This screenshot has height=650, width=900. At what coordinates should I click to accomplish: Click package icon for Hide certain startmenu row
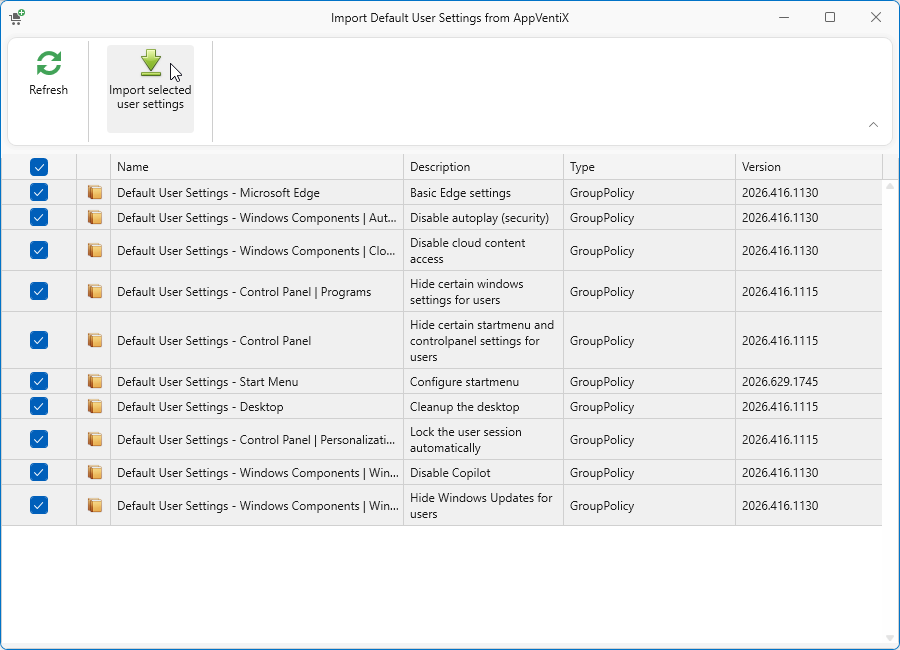[95, 341]
